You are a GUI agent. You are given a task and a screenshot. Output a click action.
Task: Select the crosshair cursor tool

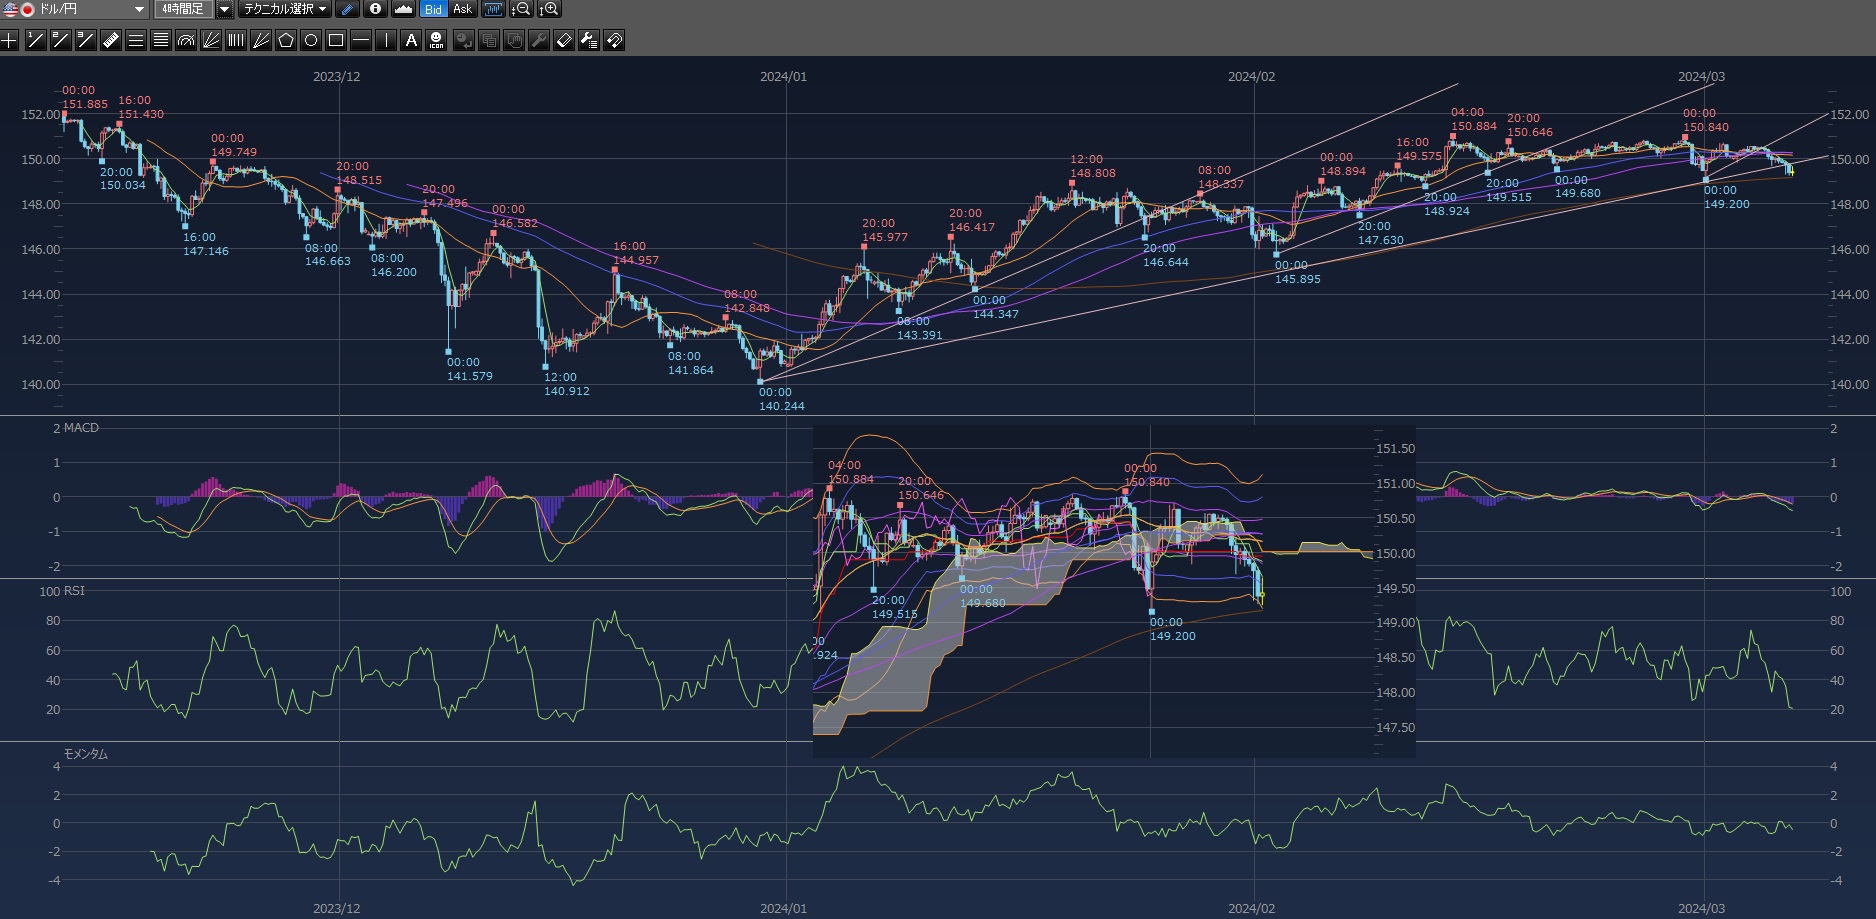pos(10,40)
